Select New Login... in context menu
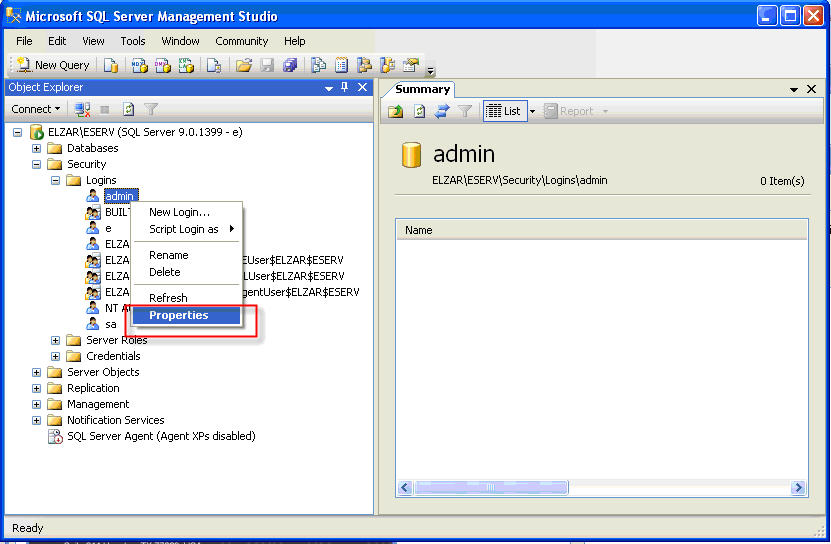Image resolution: width=831 pixels, height=544 pixels. coord(179,212)
